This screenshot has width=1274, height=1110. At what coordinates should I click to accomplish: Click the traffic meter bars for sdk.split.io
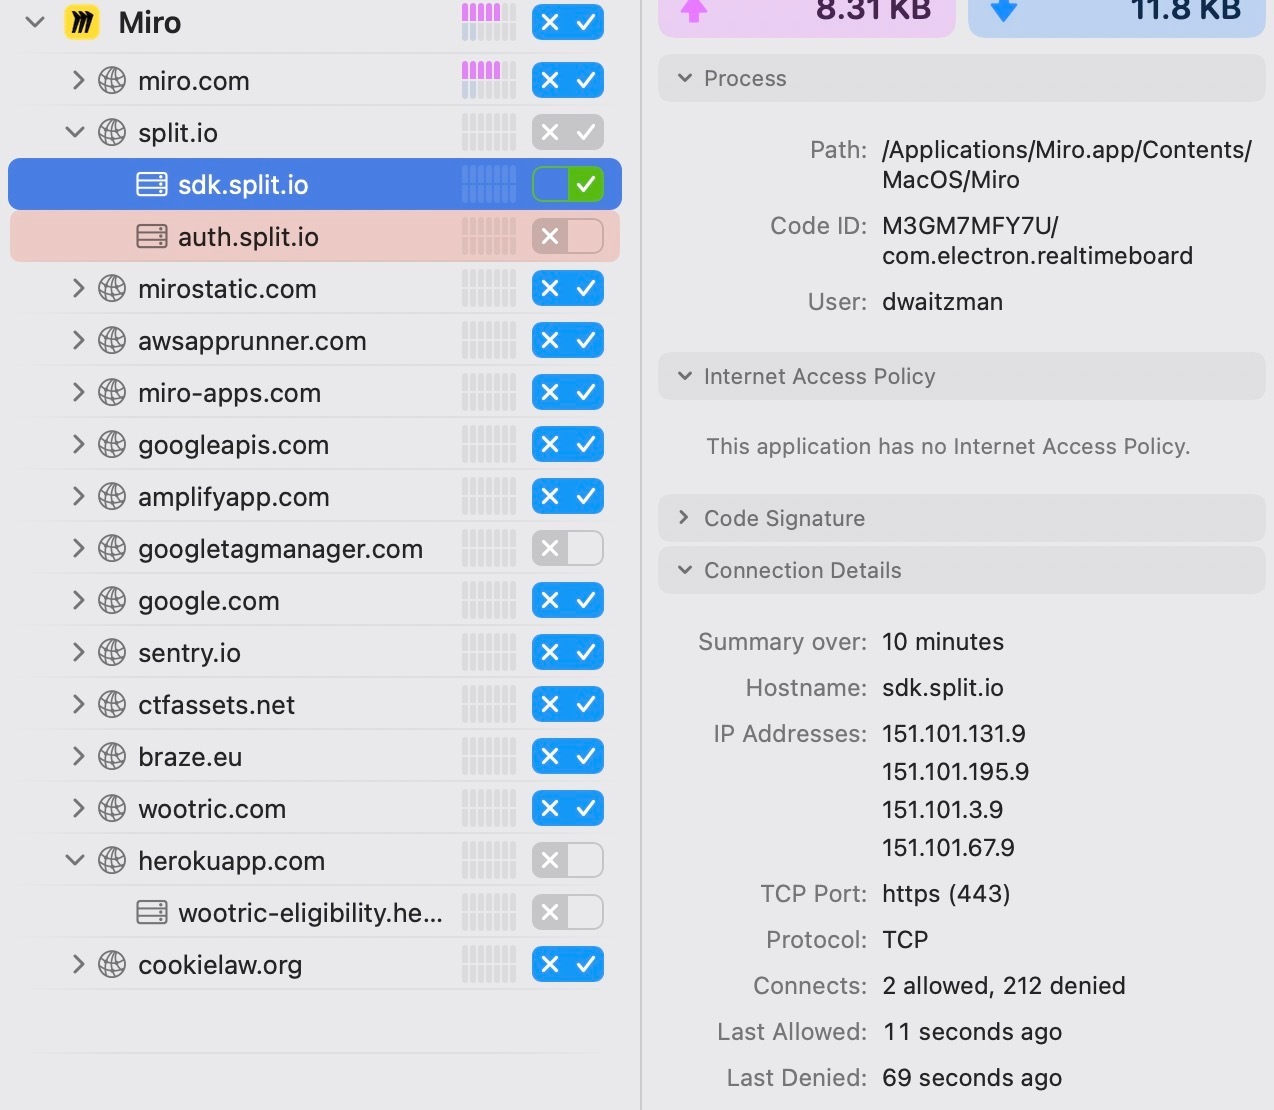489,184
